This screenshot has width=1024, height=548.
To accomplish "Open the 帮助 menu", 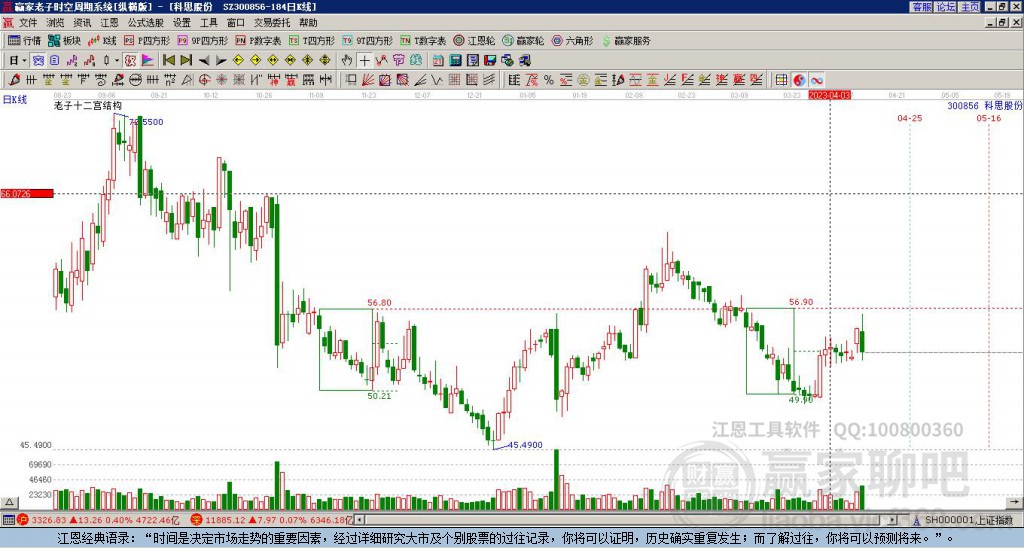I will pyautogui.click(x=308, y=23).
